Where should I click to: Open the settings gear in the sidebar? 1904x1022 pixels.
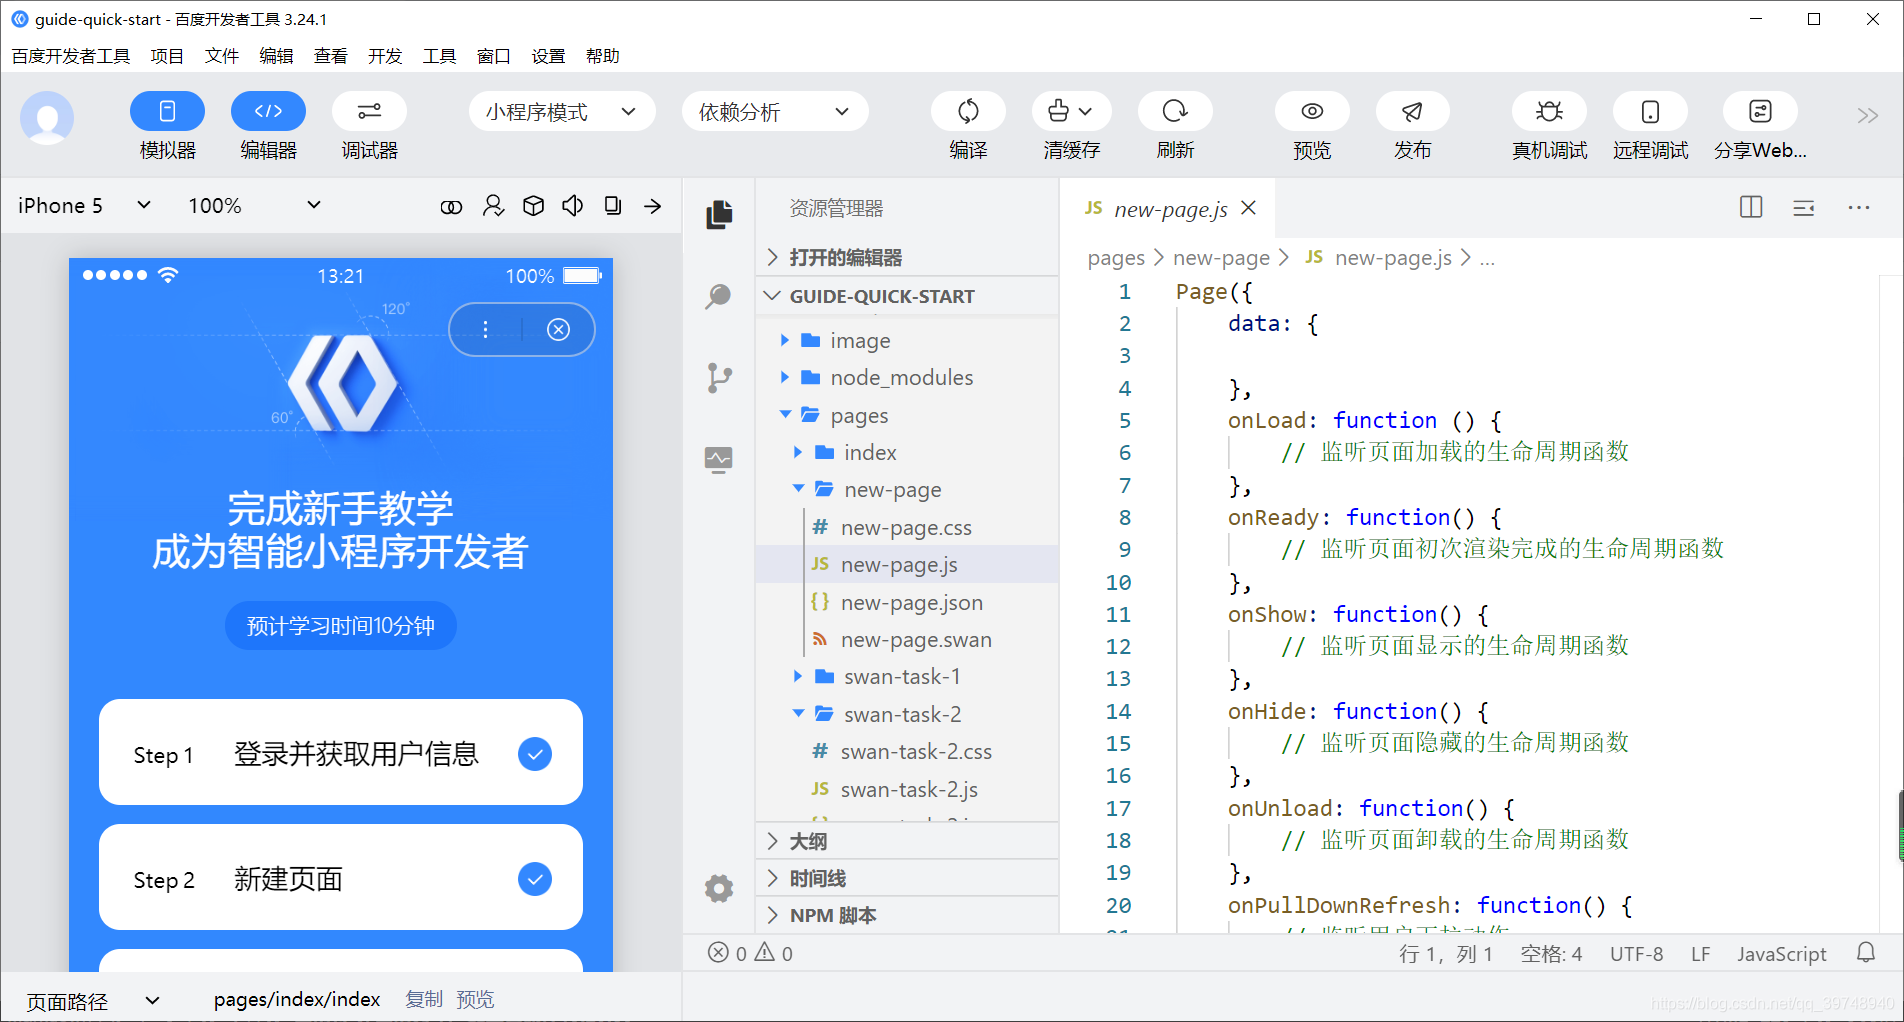click(x=718, y=888)
